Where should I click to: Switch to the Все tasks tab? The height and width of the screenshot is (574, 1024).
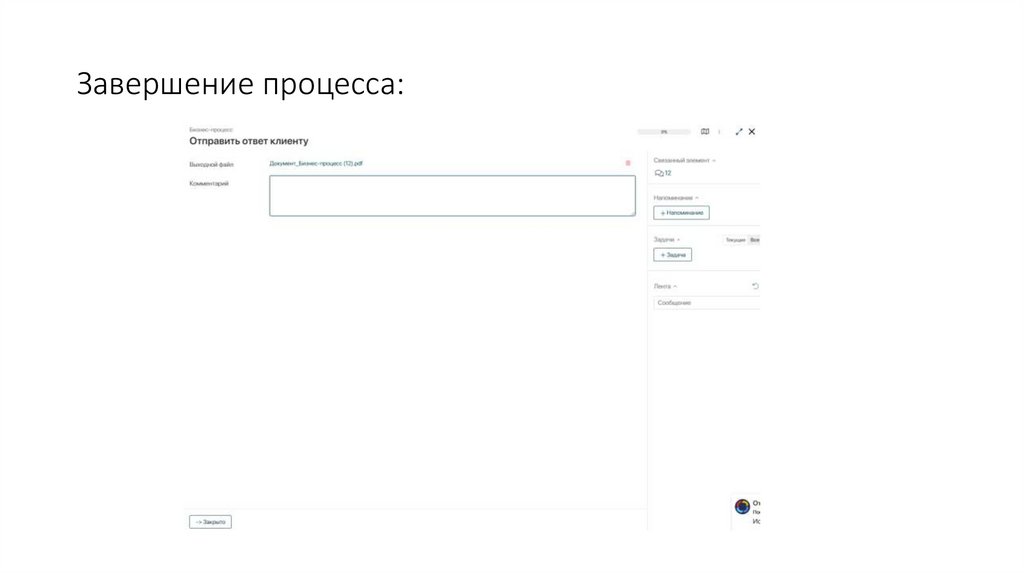754,240
